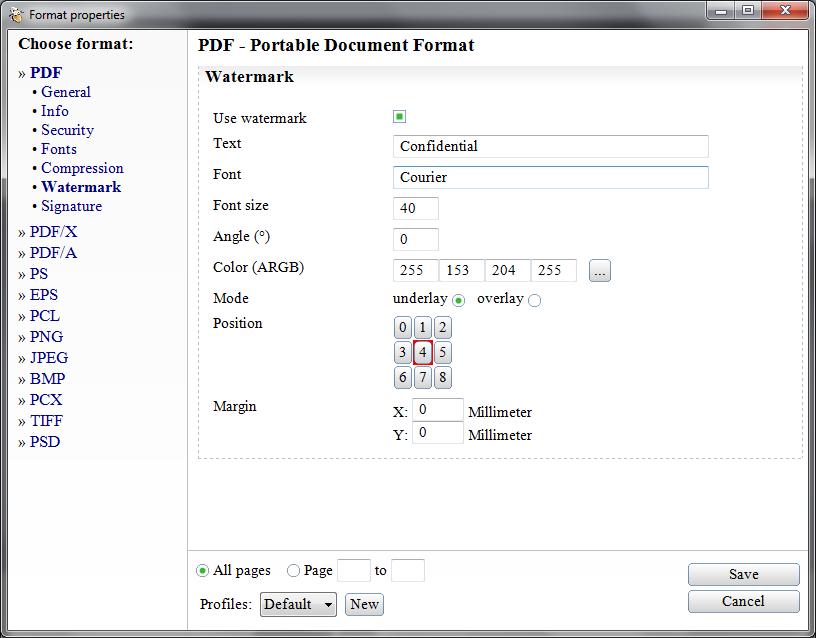Select position 6 bottom-left button
The image size is (816, 638).
tap(403, 378)
